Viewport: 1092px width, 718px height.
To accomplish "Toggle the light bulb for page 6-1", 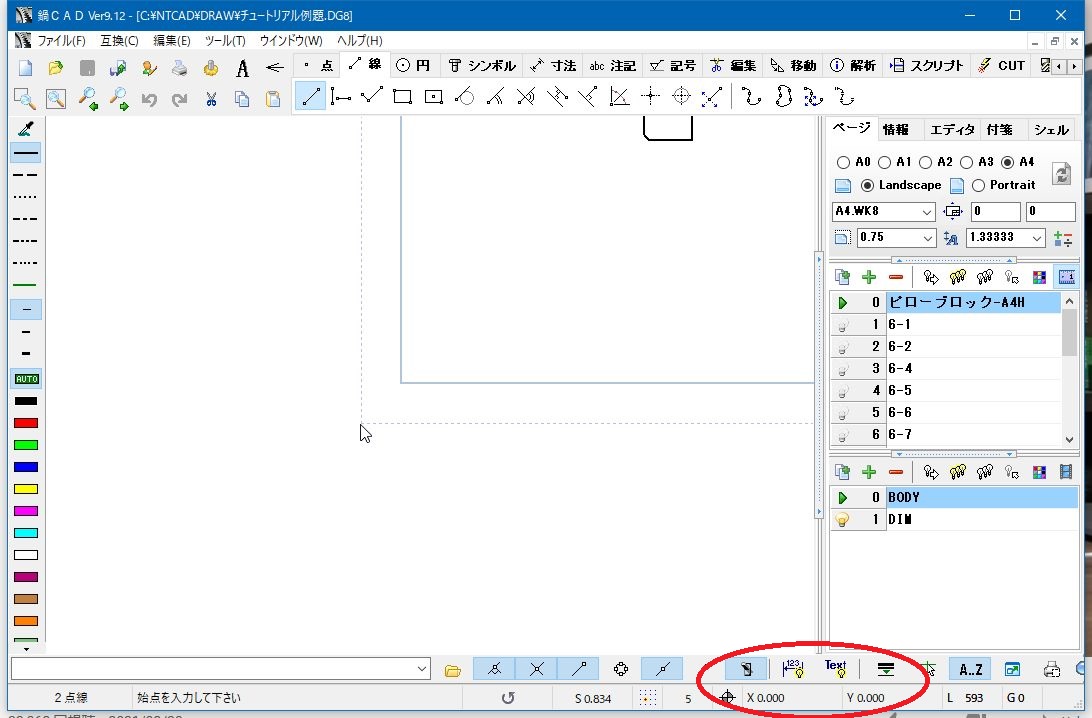I will pos(843,325).
